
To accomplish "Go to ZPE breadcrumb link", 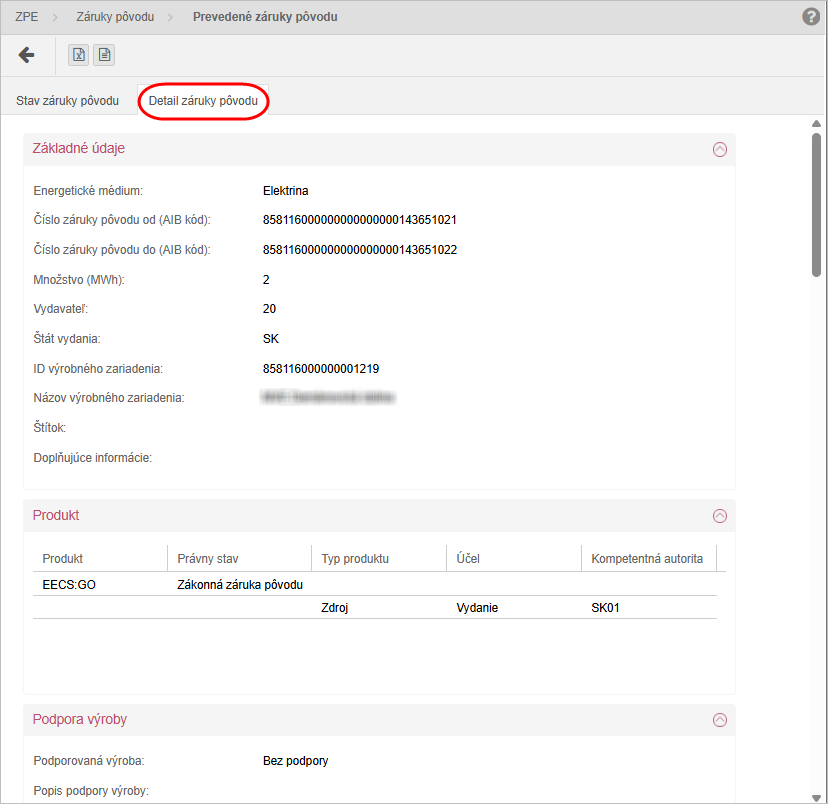I will tap(27, 17).
